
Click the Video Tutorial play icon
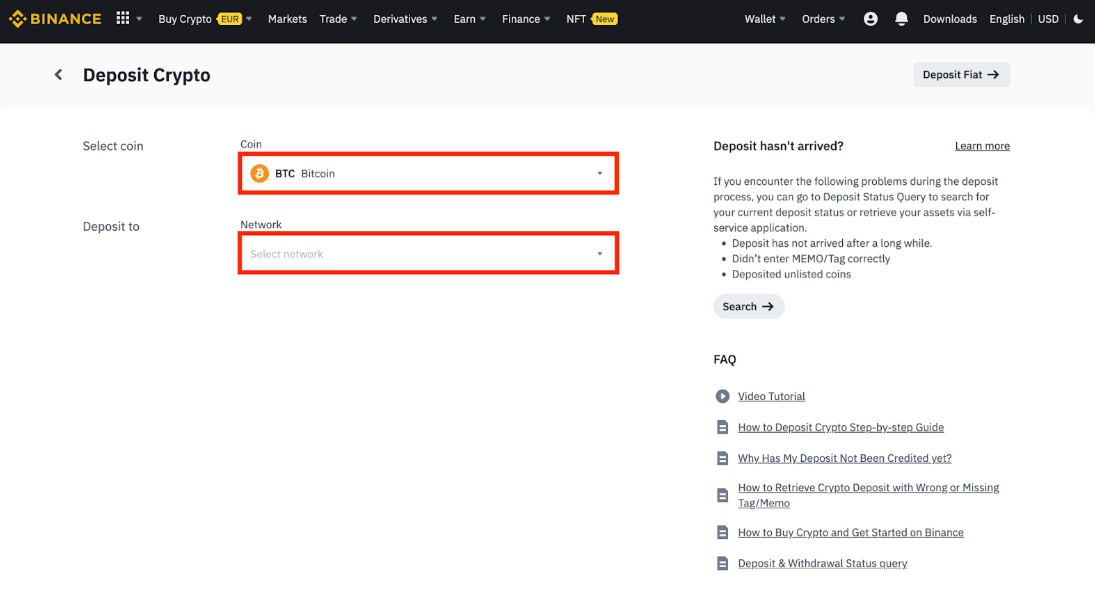click(722, 396)
